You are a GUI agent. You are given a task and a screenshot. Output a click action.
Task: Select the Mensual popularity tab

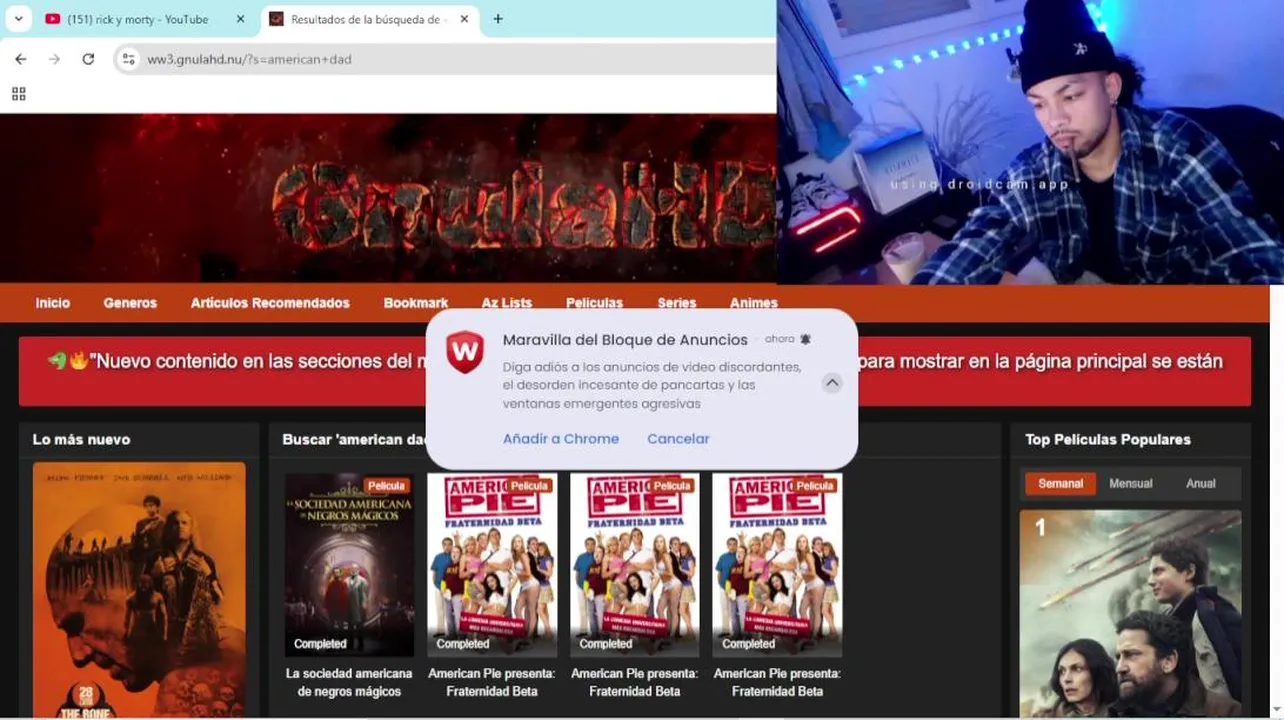pyautogui.click(x=1131, y=484)
